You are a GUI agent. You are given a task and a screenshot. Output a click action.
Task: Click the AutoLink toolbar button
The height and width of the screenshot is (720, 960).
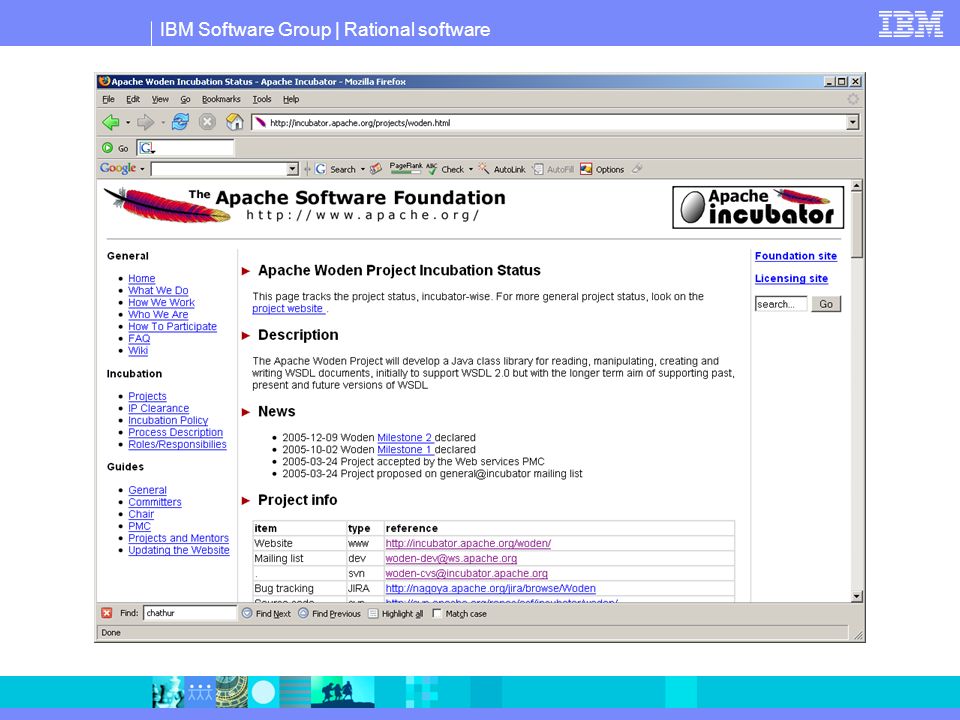pos(501,169)
